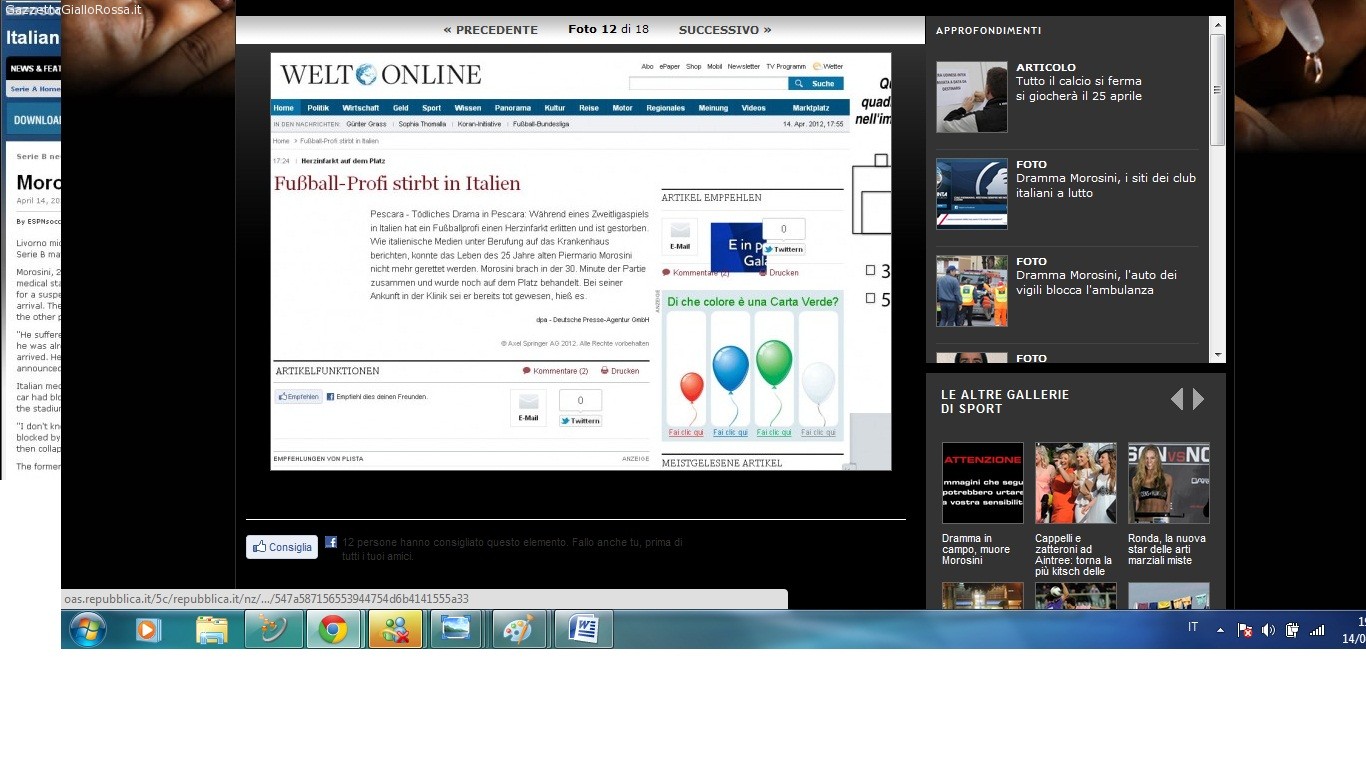Go to the Precedente photo link
Viewport: 1366px width, 768px height.
[490, 30]
